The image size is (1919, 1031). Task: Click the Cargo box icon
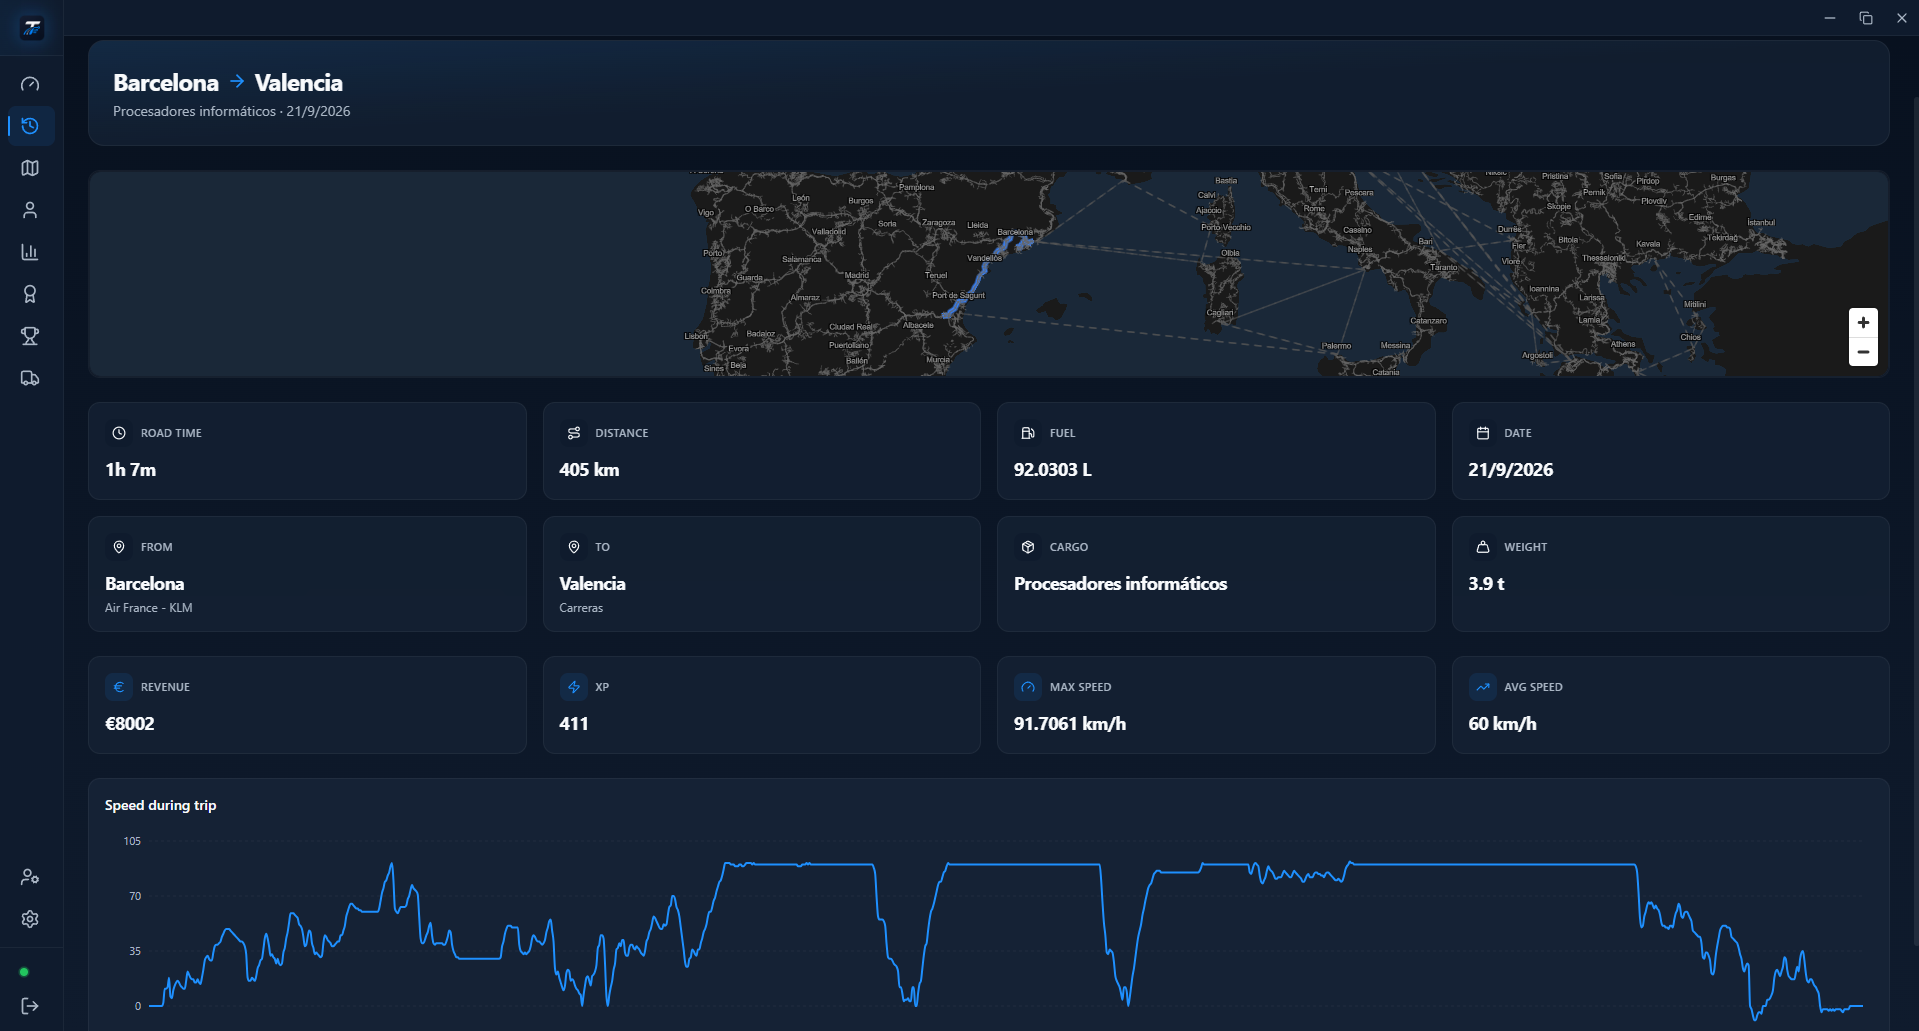1028,547
